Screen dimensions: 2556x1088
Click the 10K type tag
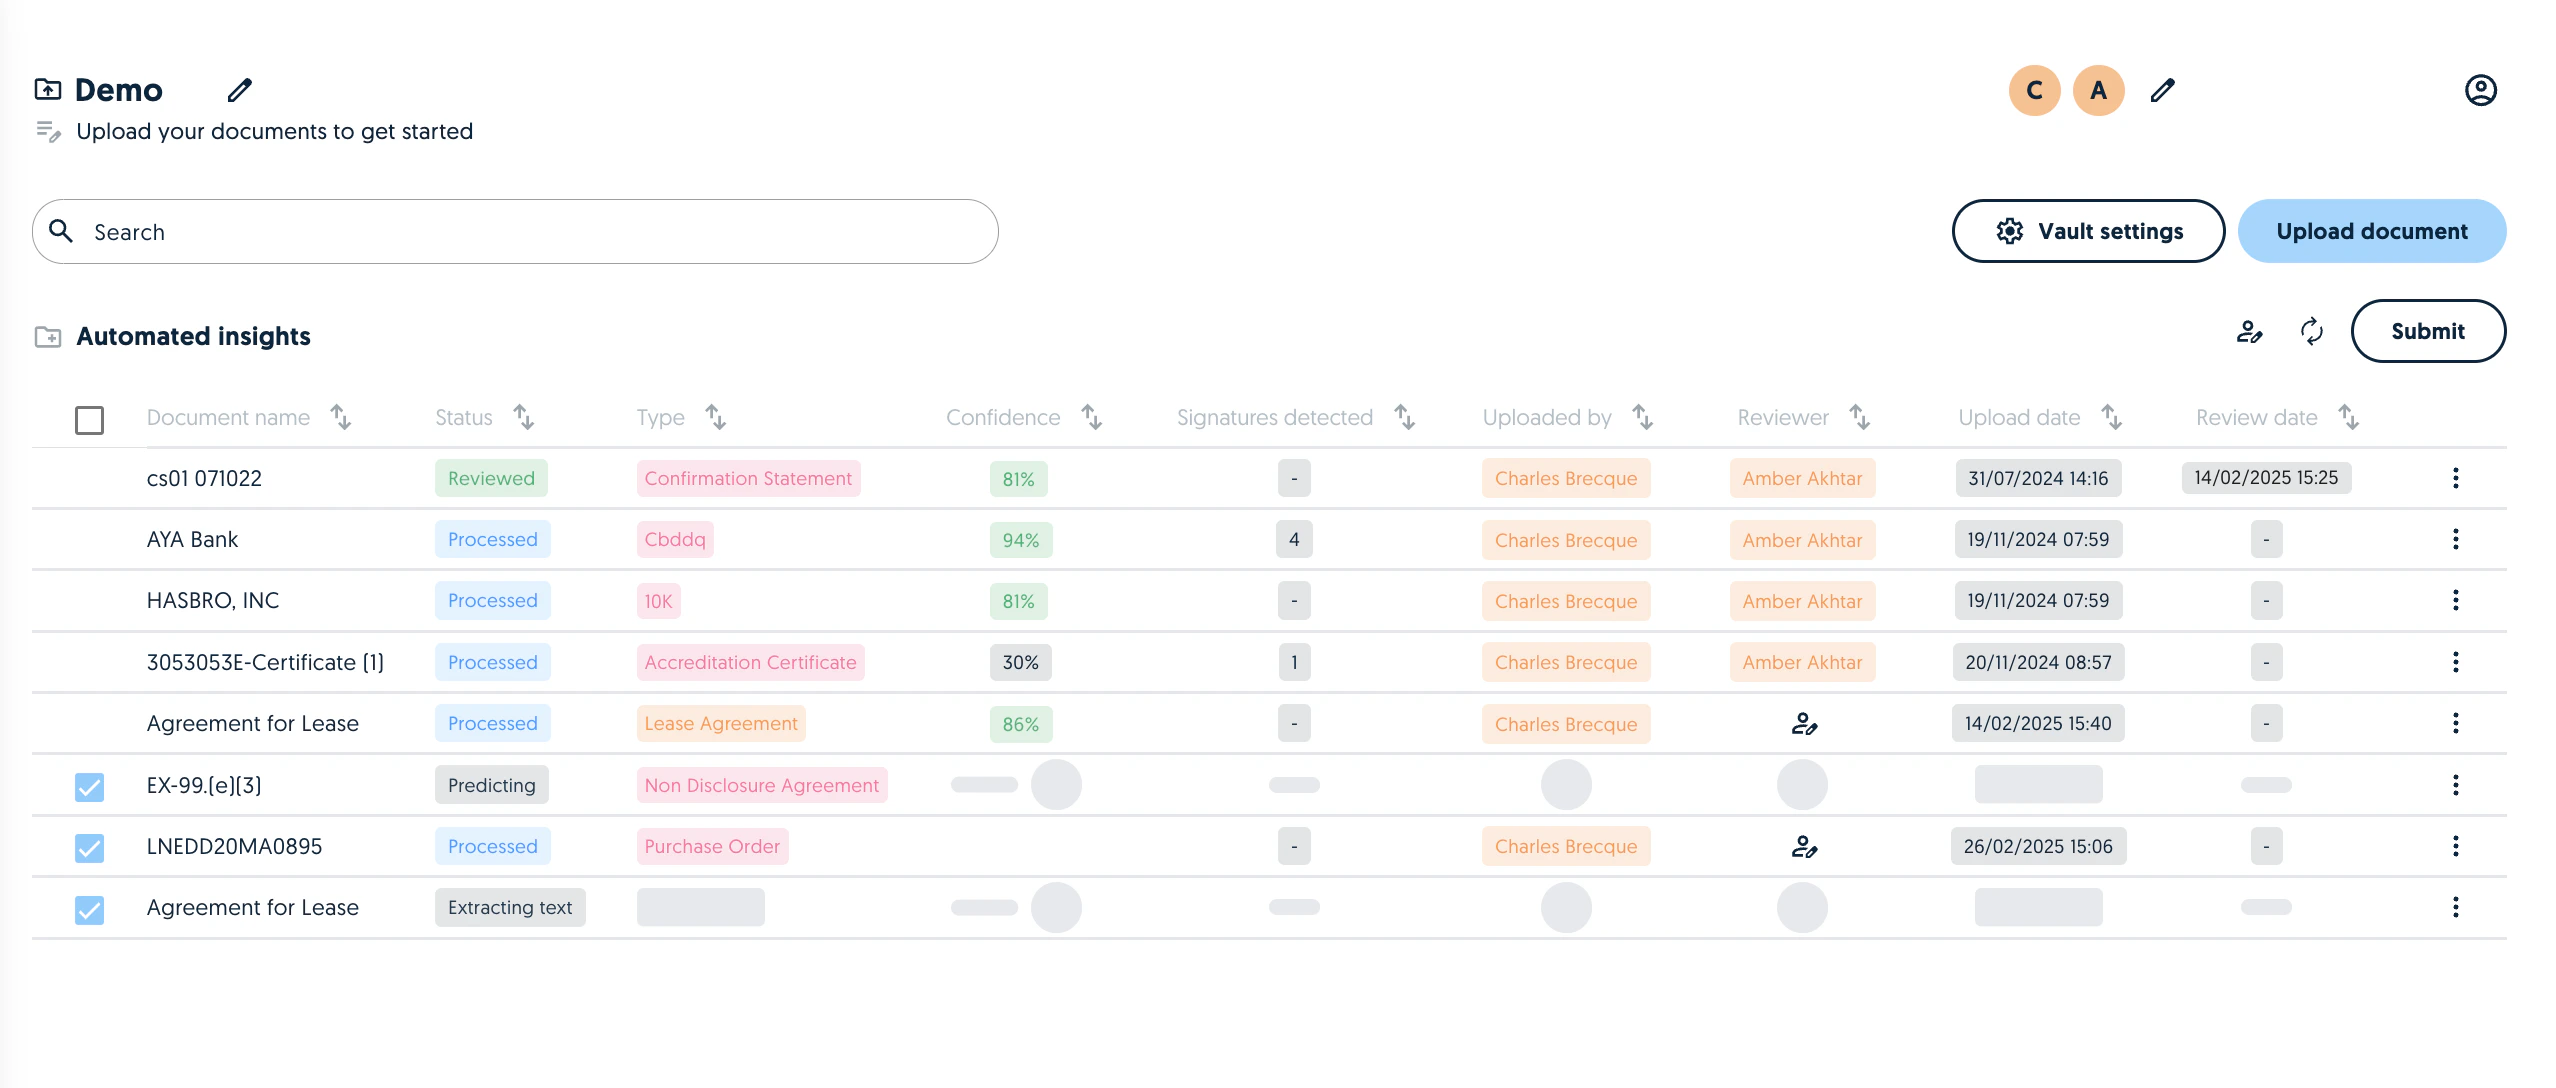[658, 601]
